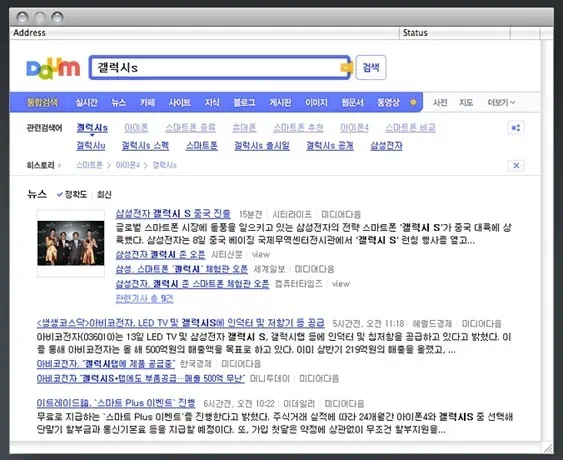Select the 지식 tab
563x460 pixels.
tap(212, 102)
